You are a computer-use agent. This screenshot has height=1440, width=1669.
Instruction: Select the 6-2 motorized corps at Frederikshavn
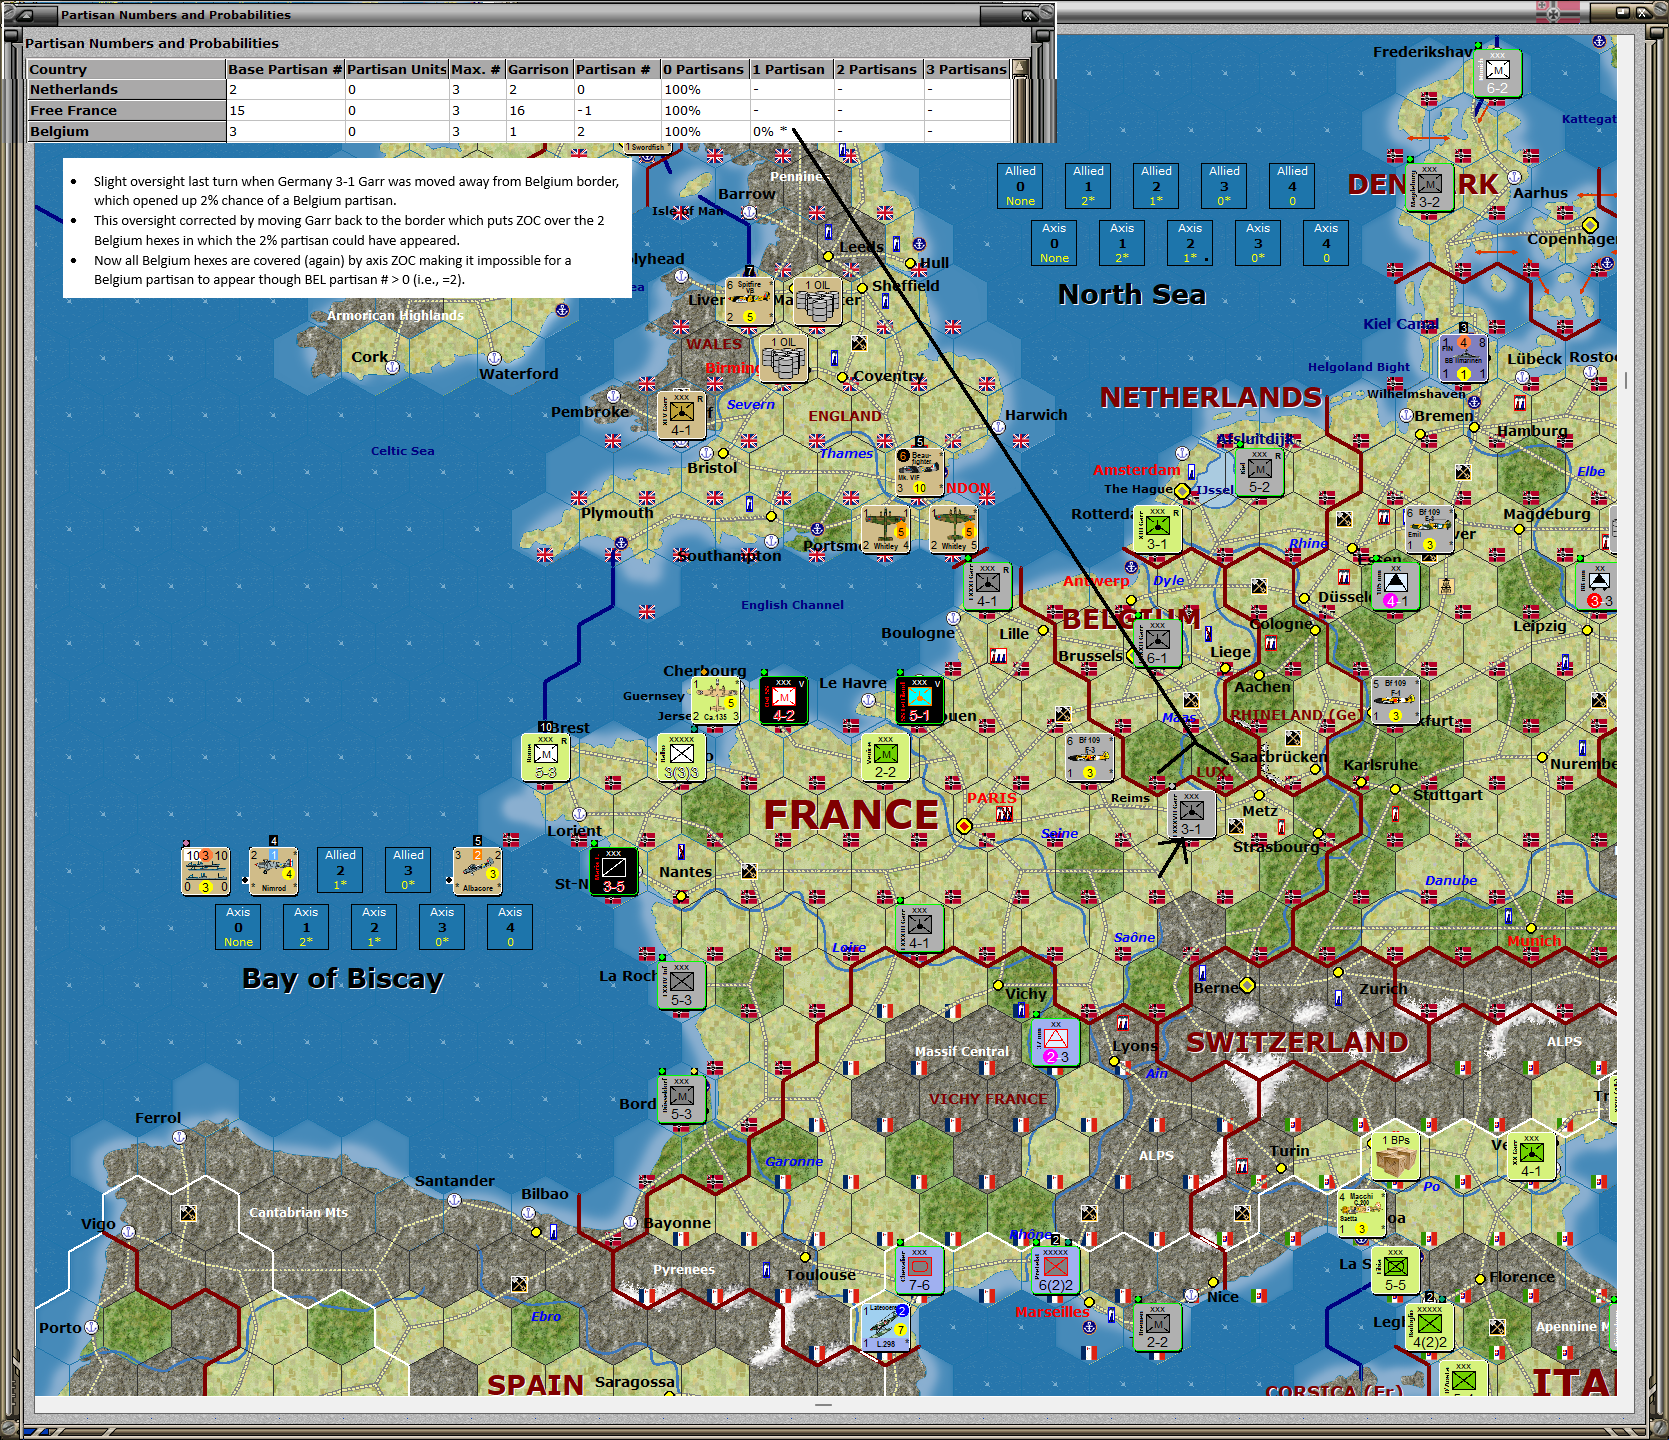click(1498, 73)
